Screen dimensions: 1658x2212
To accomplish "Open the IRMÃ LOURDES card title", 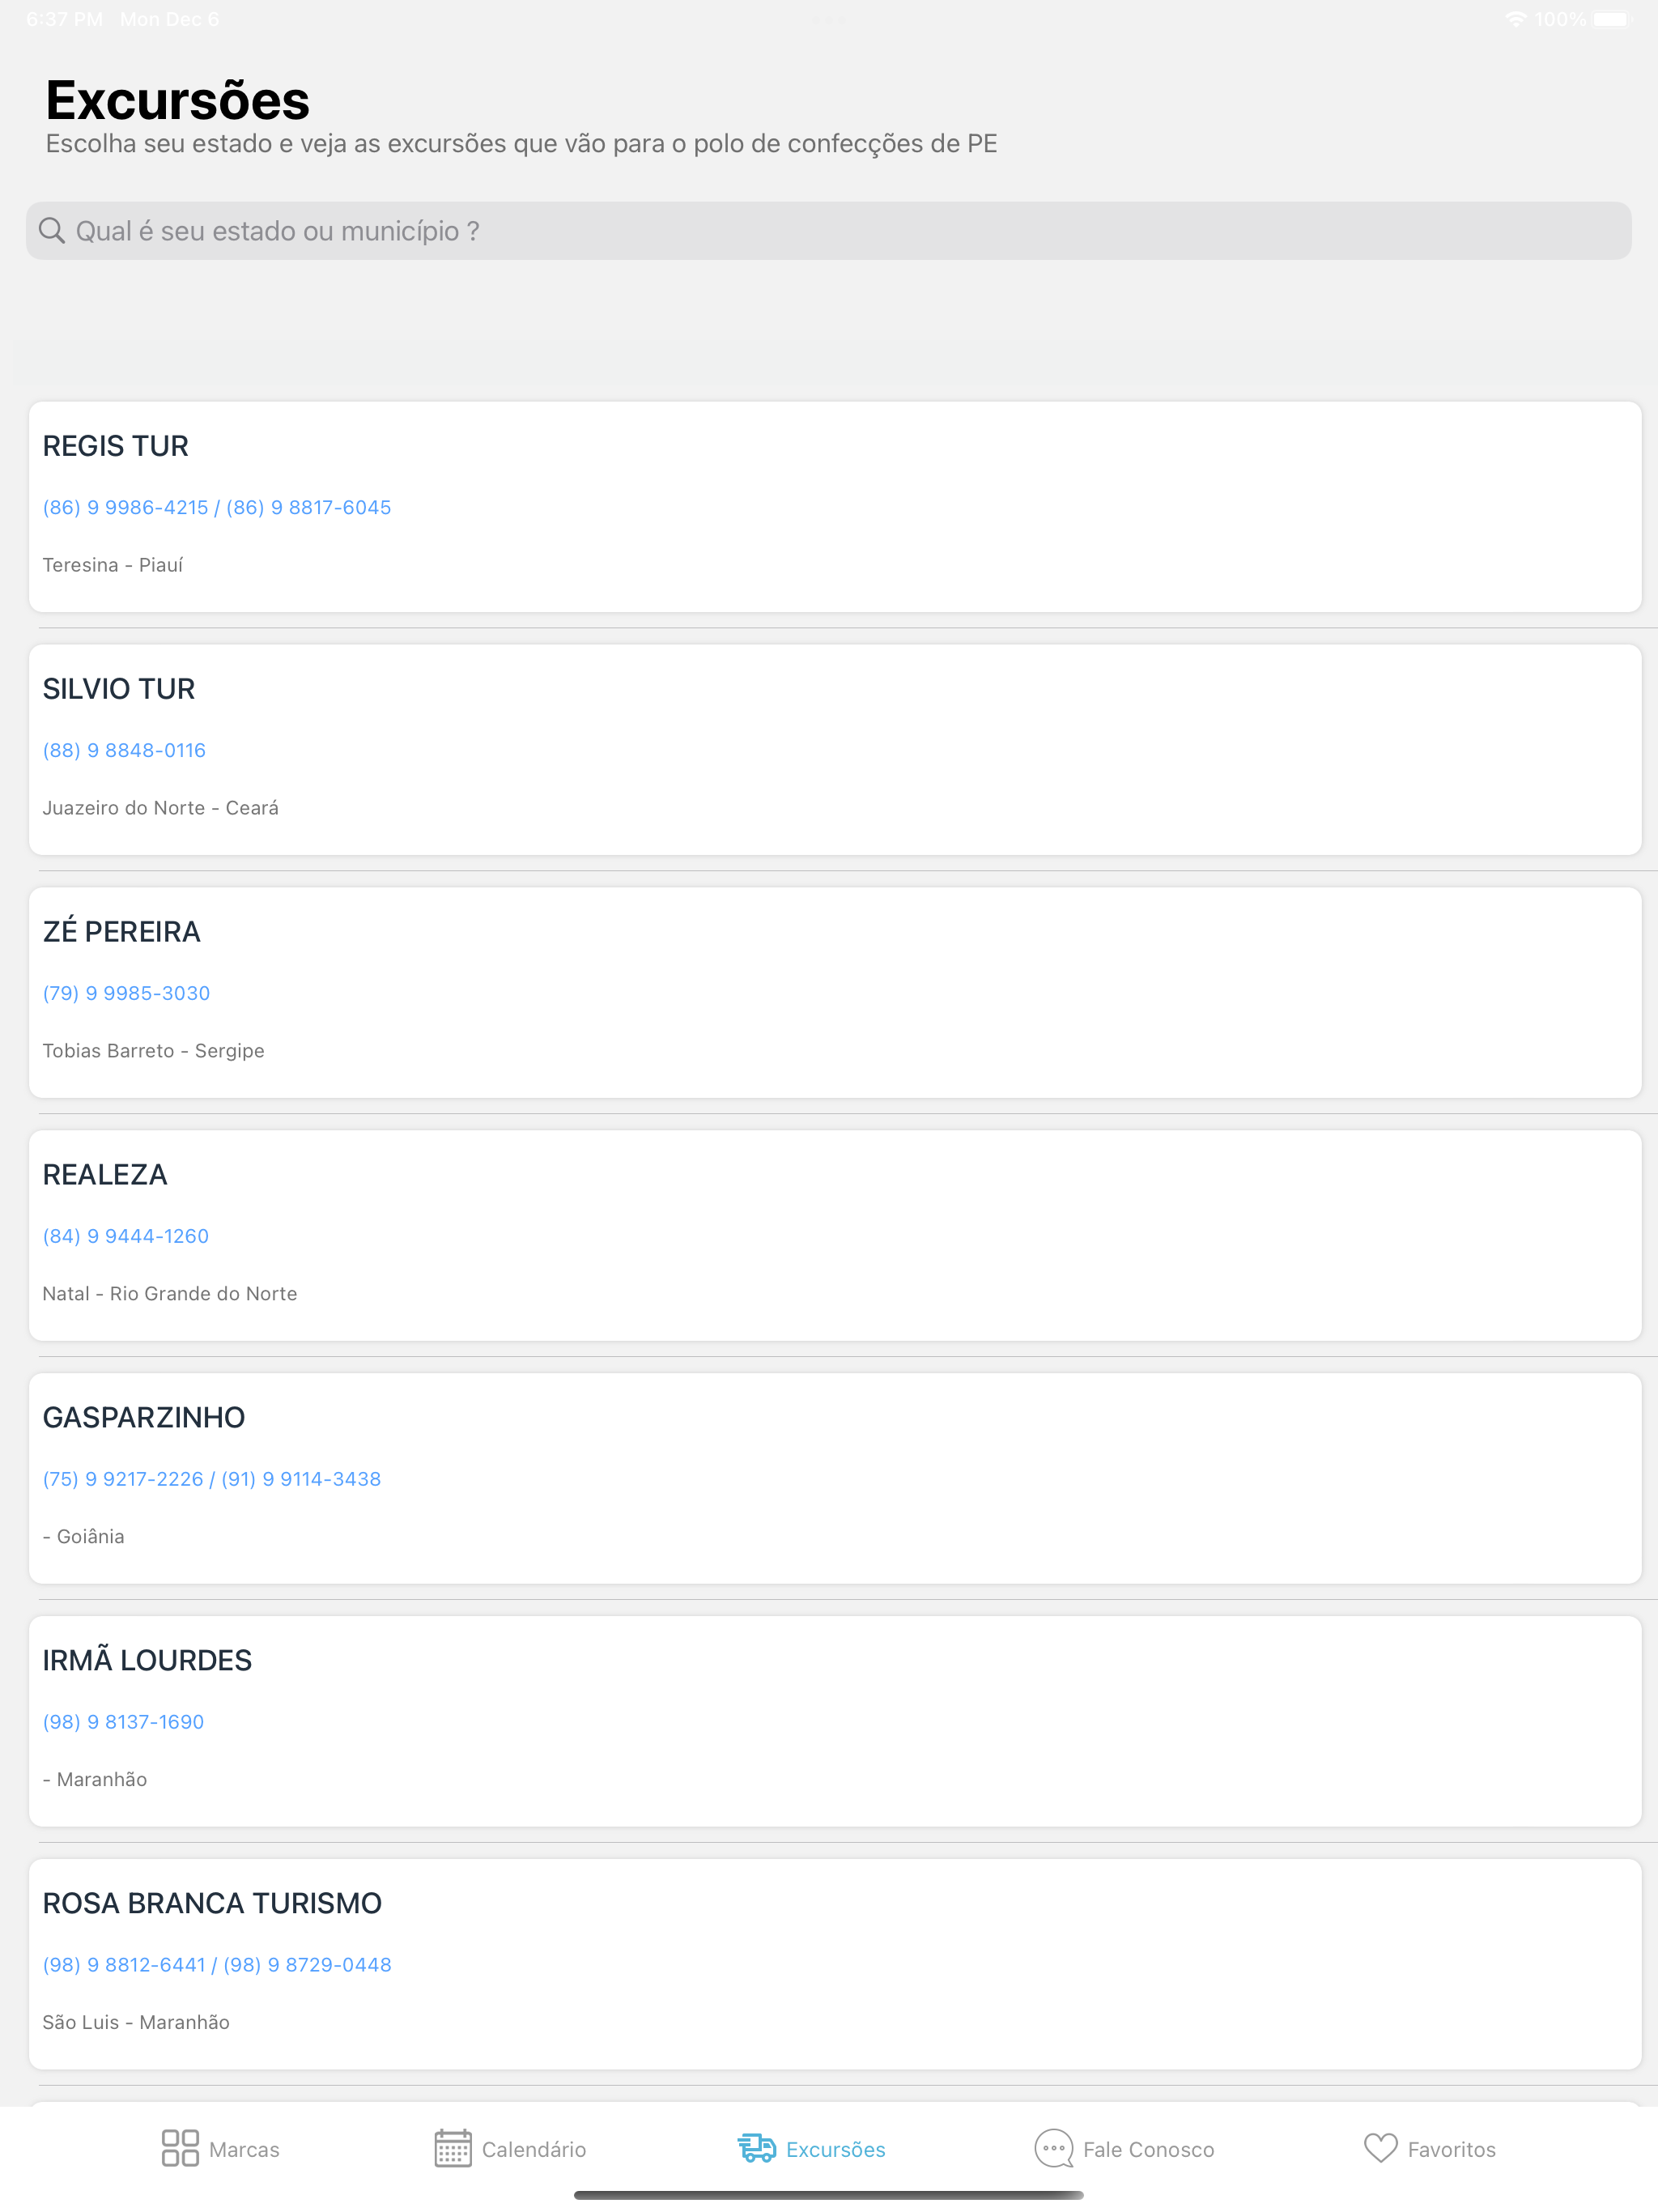I will pyautogui.click(x=147, y=1660).
